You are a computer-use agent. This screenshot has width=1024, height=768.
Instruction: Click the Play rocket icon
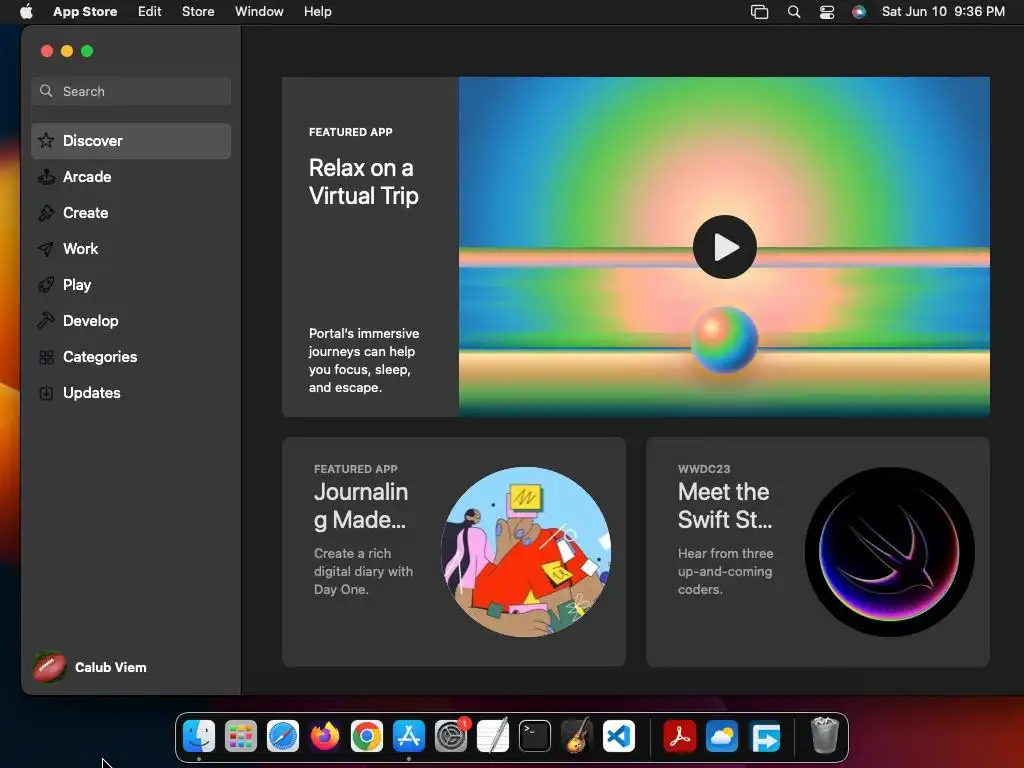(46, 285)
